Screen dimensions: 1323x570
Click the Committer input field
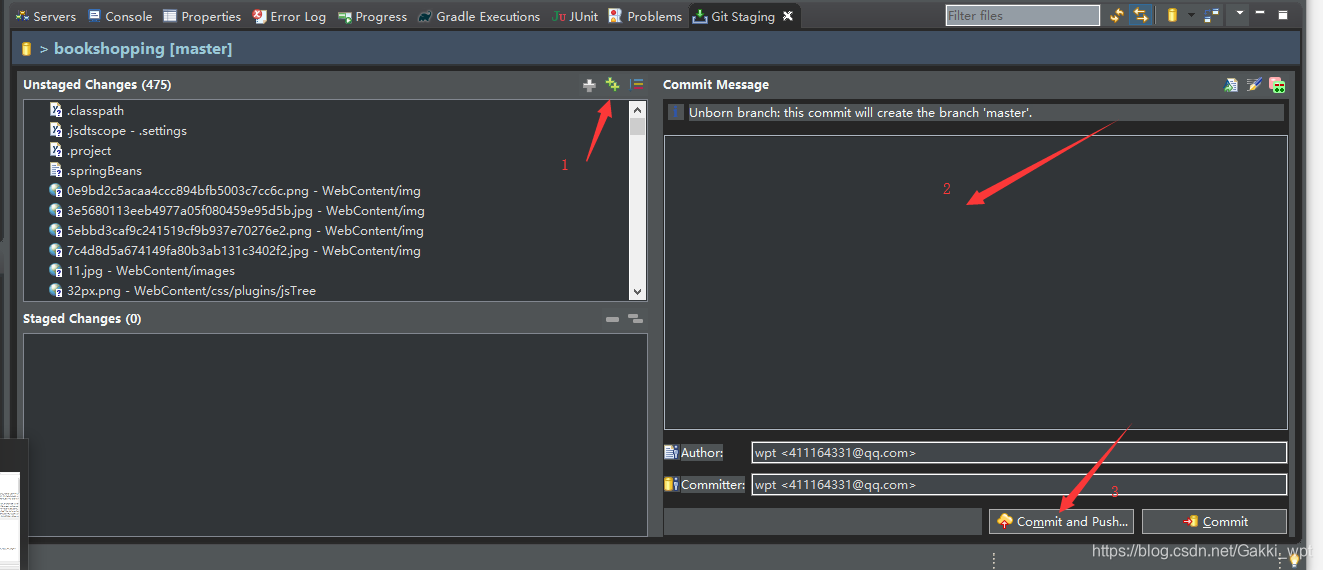pos(1019,485)
